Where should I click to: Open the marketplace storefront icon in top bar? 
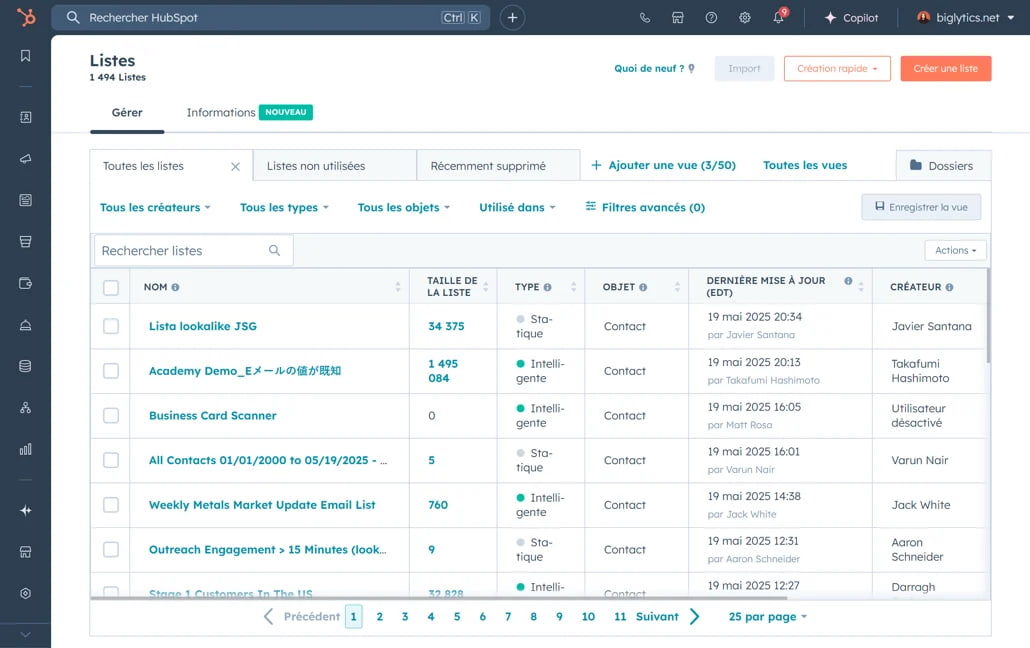click(x=677, y=18)
